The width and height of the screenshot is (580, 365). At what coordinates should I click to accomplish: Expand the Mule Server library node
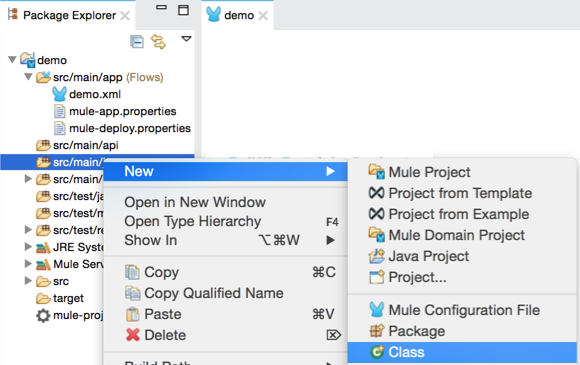click(x=28, y=264)
